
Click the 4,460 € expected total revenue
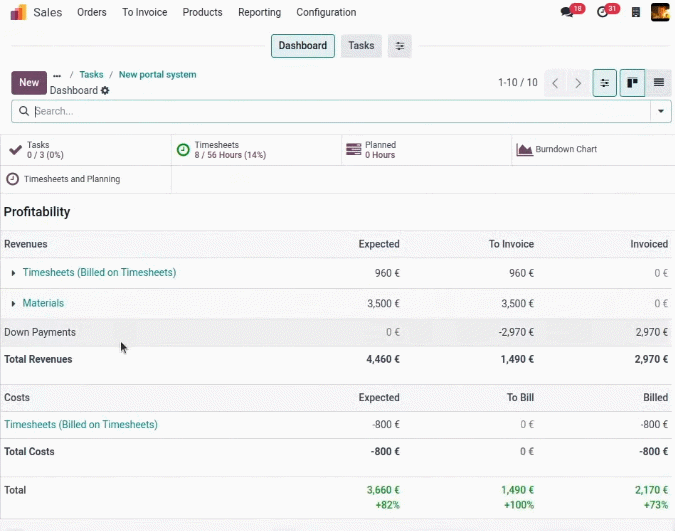tap(383, 359)
